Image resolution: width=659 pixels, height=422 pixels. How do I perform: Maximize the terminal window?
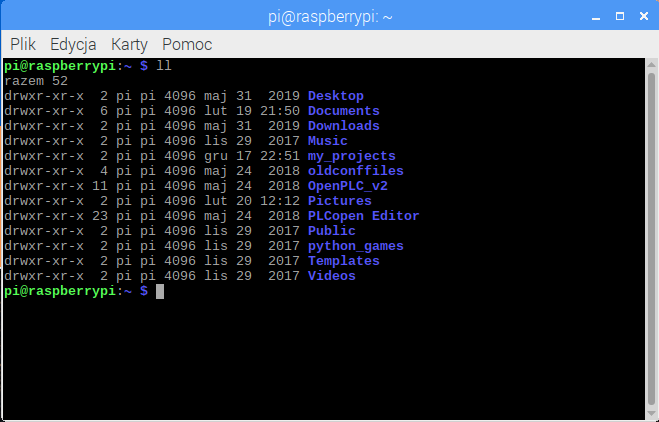612,16
